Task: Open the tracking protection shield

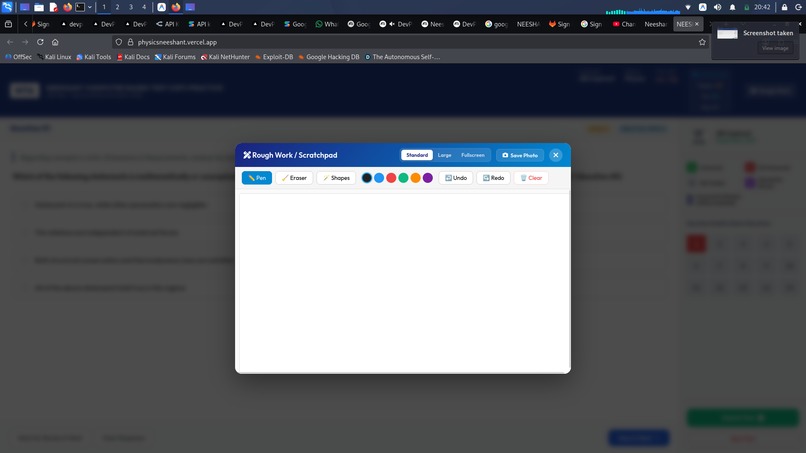Action: [119, 42]
